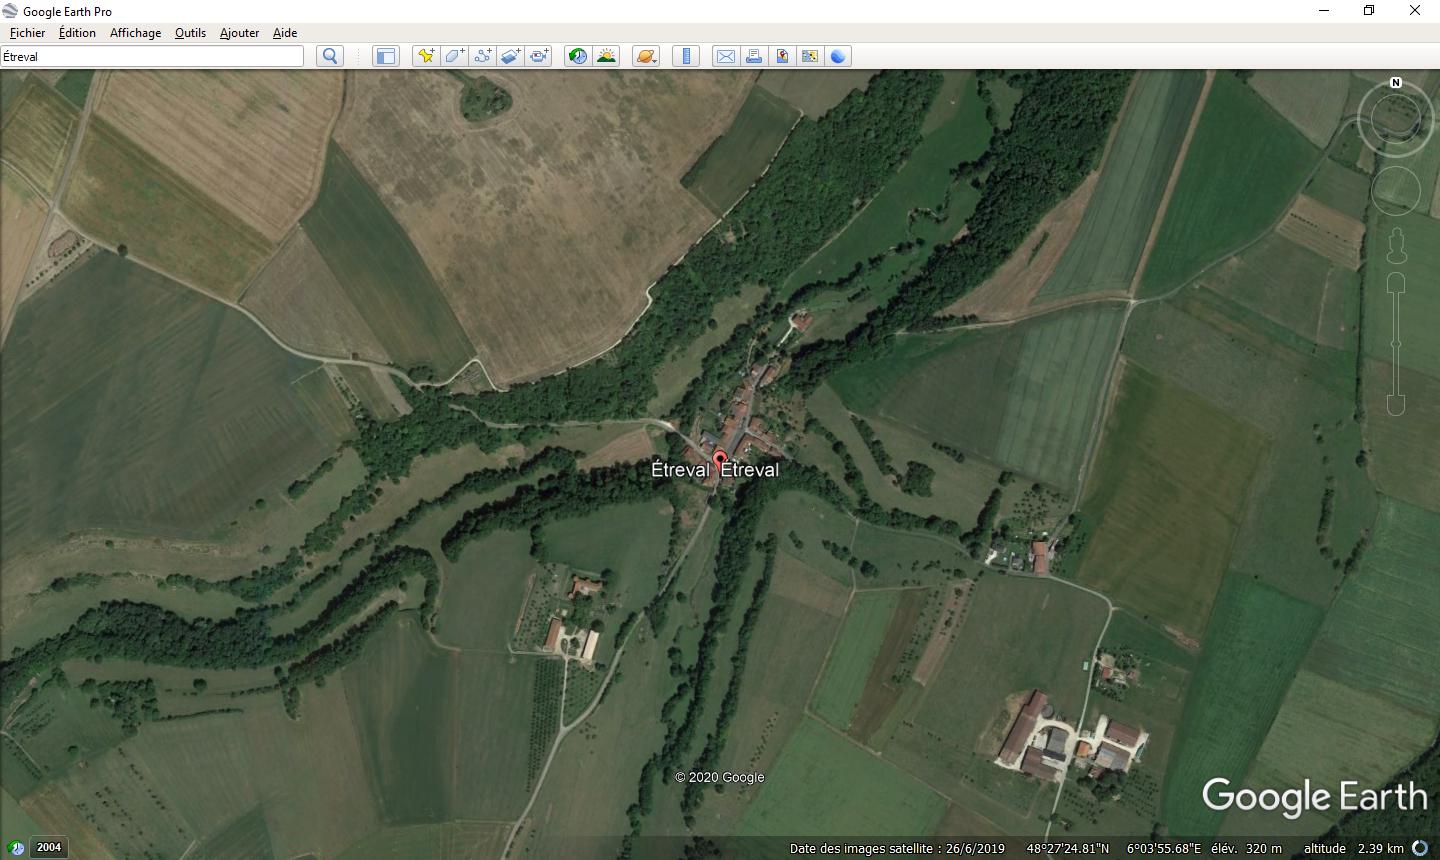Click the Google Earth Pro app icon
The width and height of the screenshot is (1440, 860).
pyautogui.click(x=11, y=11)
